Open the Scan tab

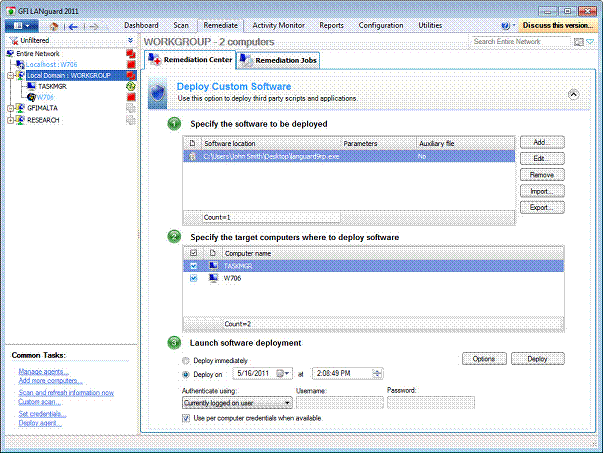[181, 25]
